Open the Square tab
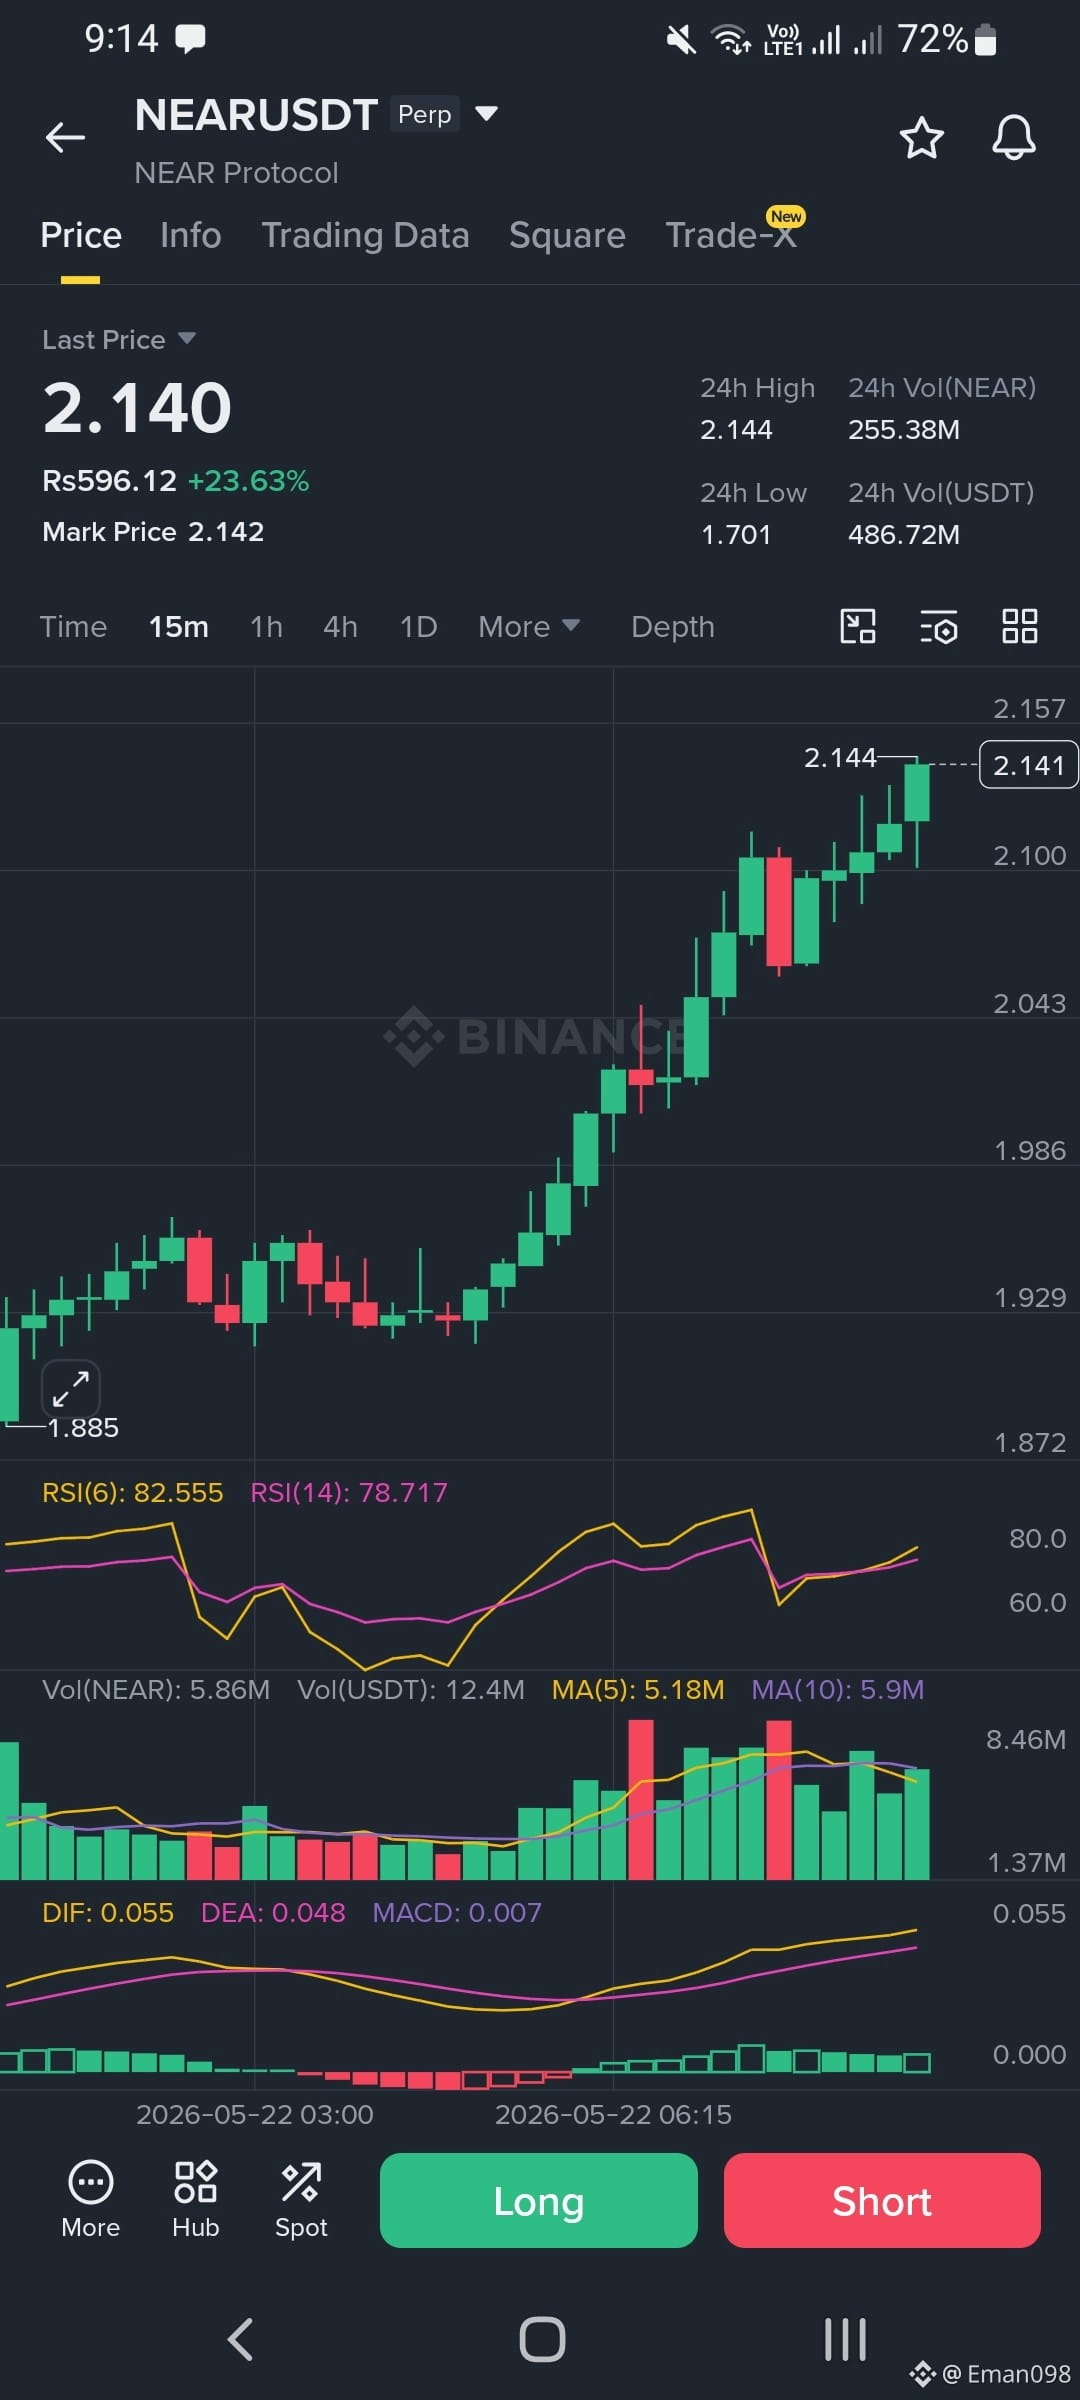Image resolution: width=1080 pixels, height=2400 pixels. click(567, 236)
